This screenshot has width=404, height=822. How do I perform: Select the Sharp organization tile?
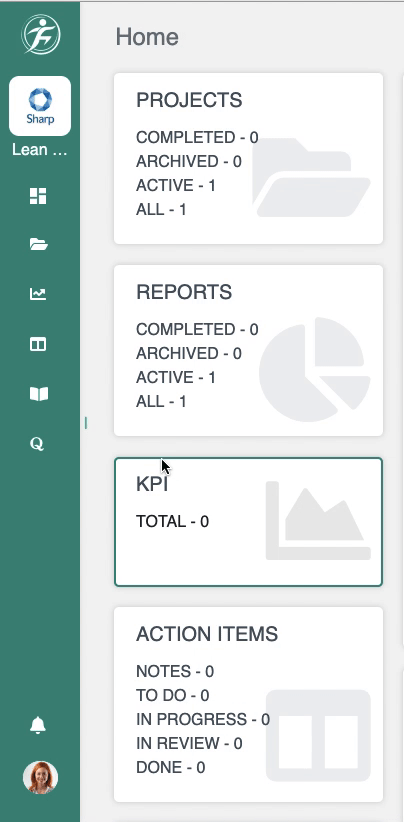40,106
